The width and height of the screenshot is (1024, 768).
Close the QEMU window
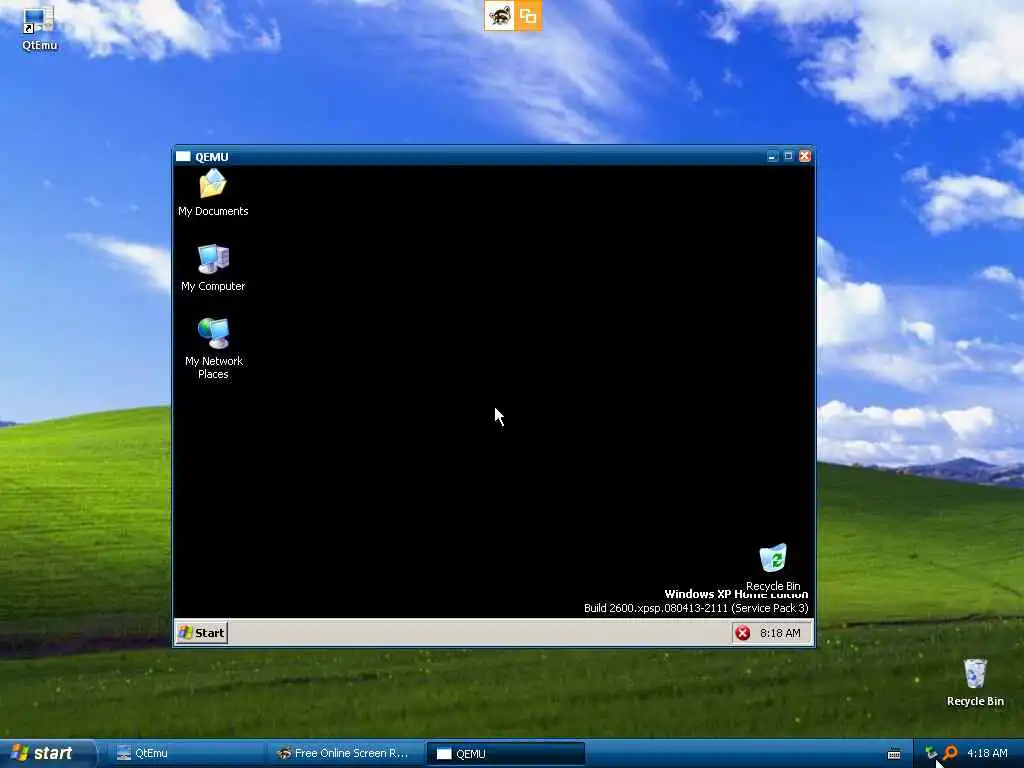click(x=805, y=156)
